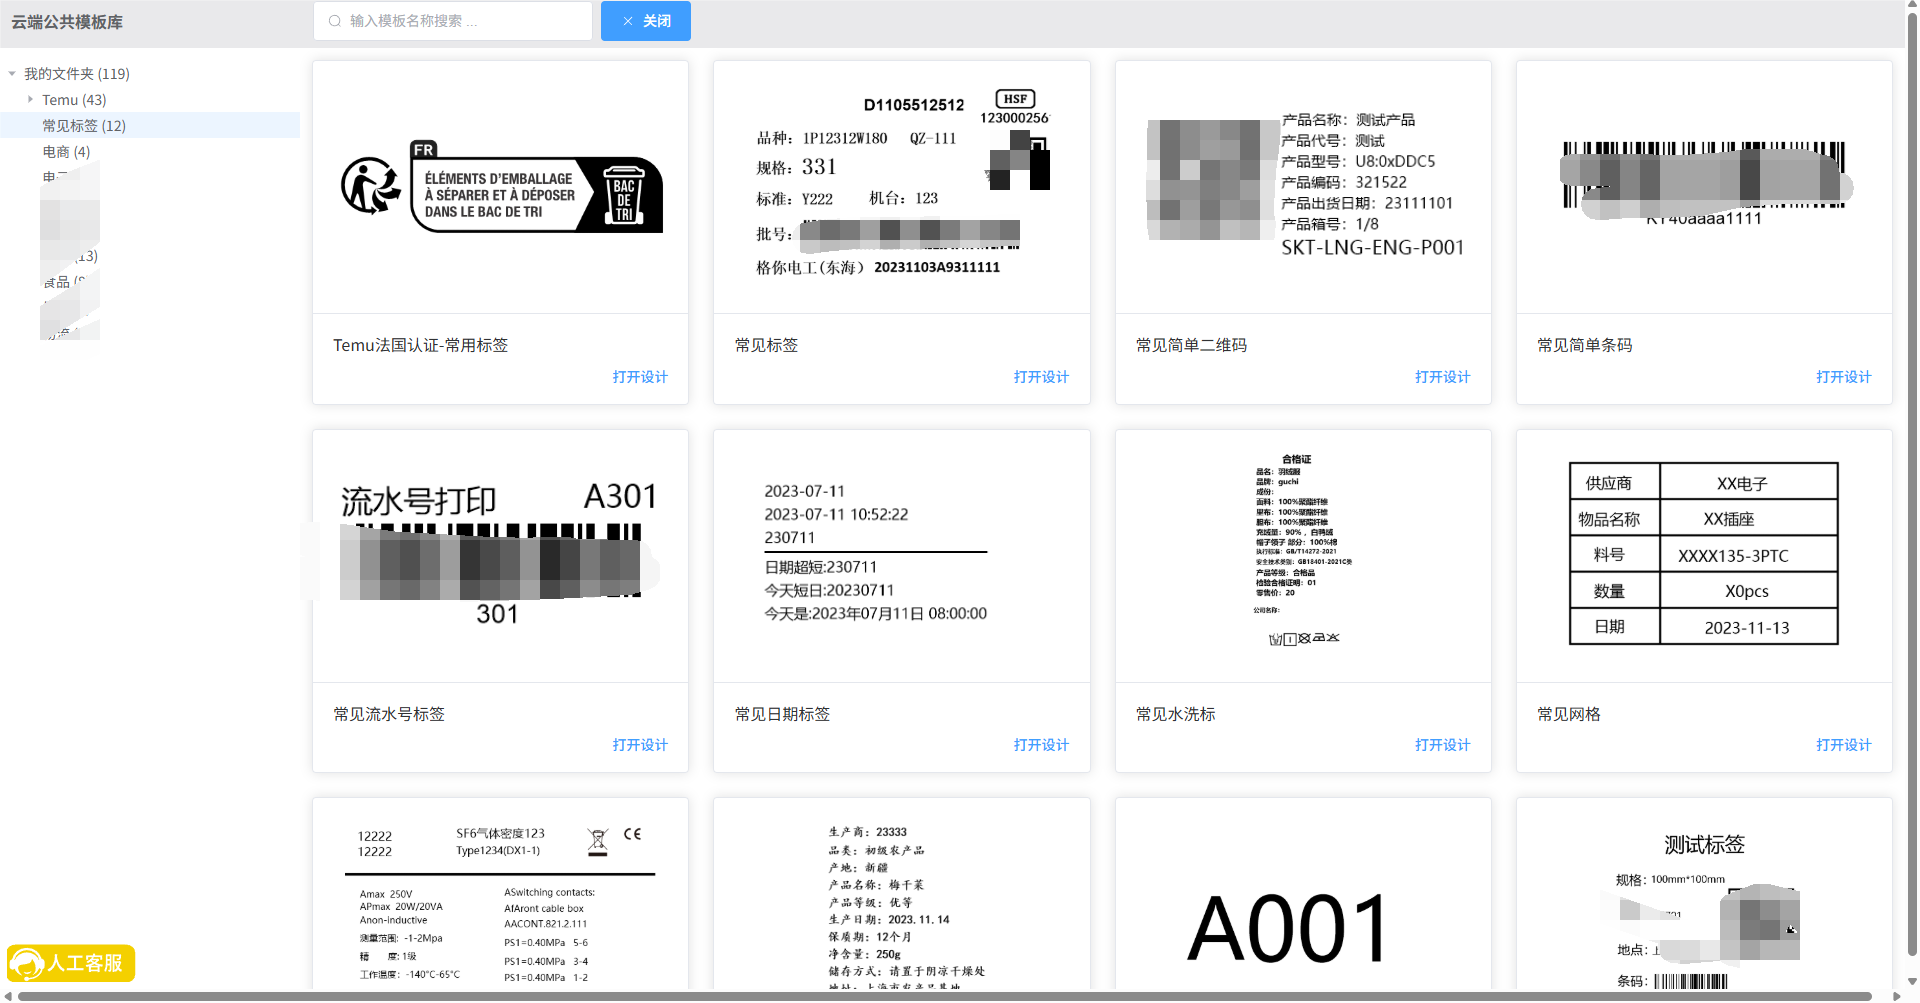This screenshot has height=1003, width=1920.
Task: Click the 常见简单二维码 title text
Action: (x=1191, y=345)
